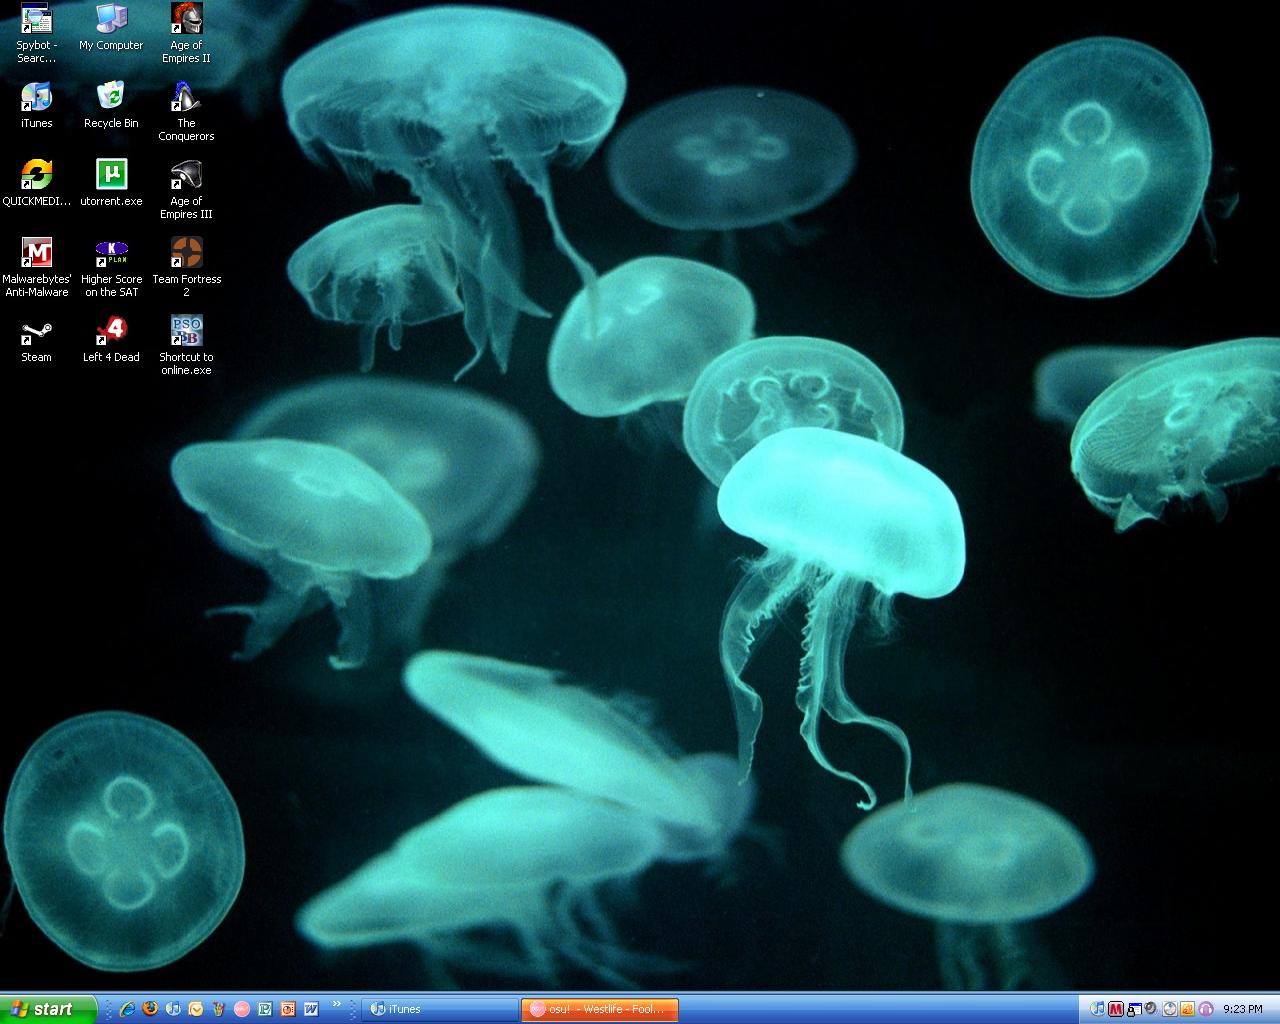The height and width of the screenshot is (1024, 1280).
Task: Launch Firefox from Quick Launch
Action: tap(150, 1009)
